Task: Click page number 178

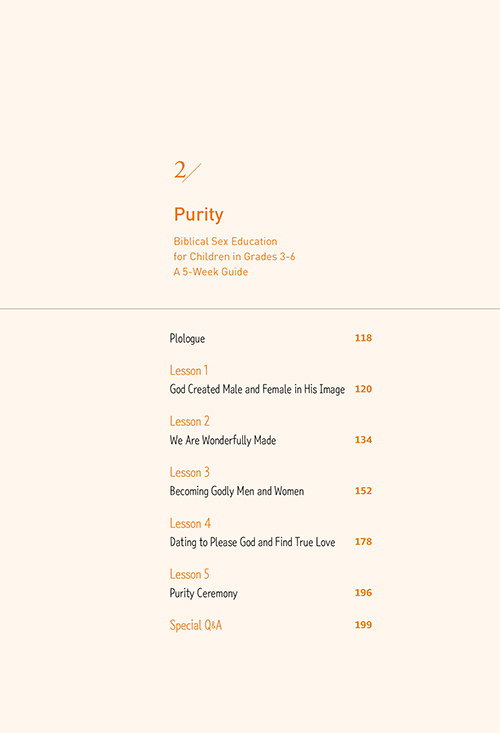Action: [363, 542]
